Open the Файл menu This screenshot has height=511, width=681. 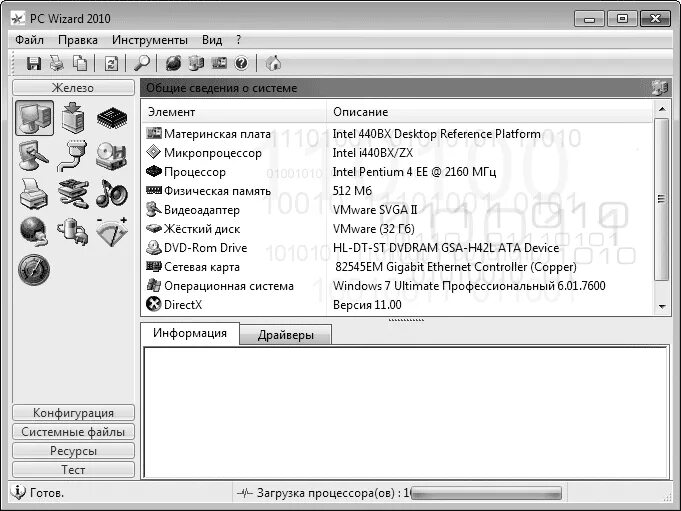pos(30,40)
